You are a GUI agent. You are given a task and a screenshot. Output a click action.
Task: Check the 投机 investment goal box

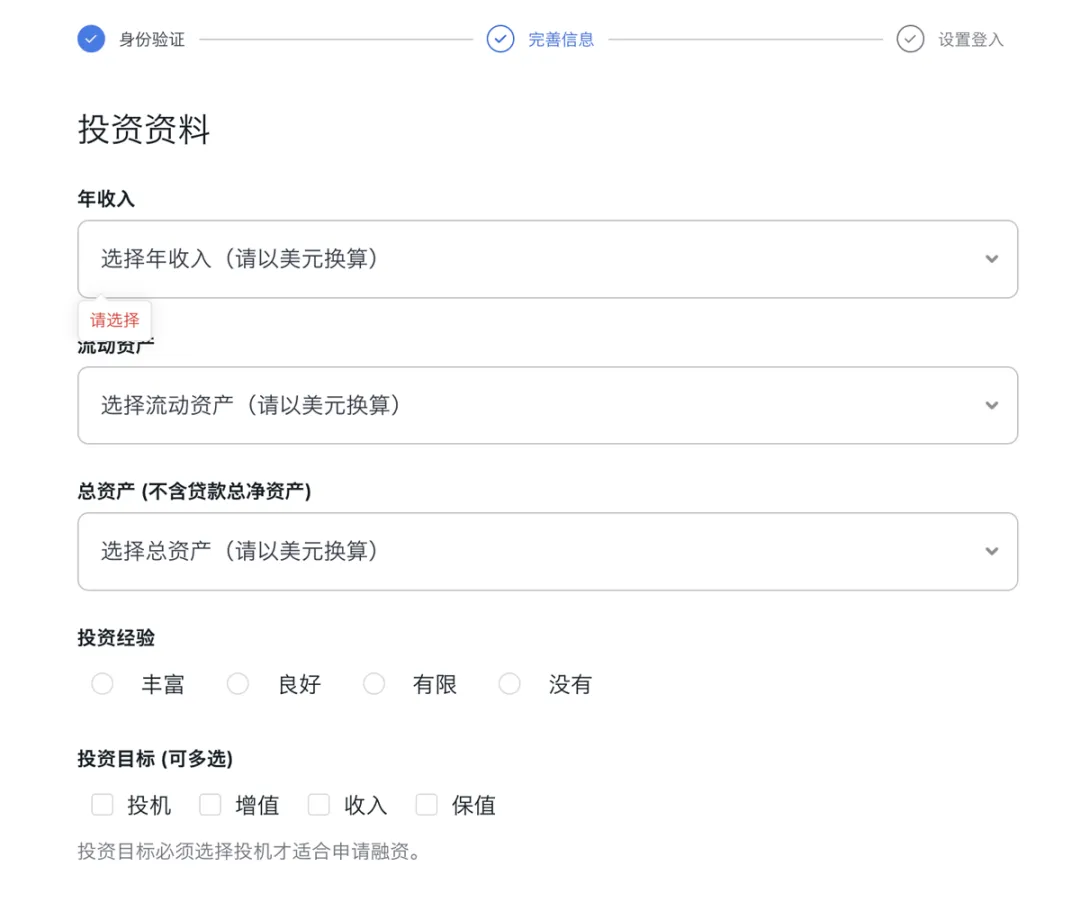(x=103, y=804)
